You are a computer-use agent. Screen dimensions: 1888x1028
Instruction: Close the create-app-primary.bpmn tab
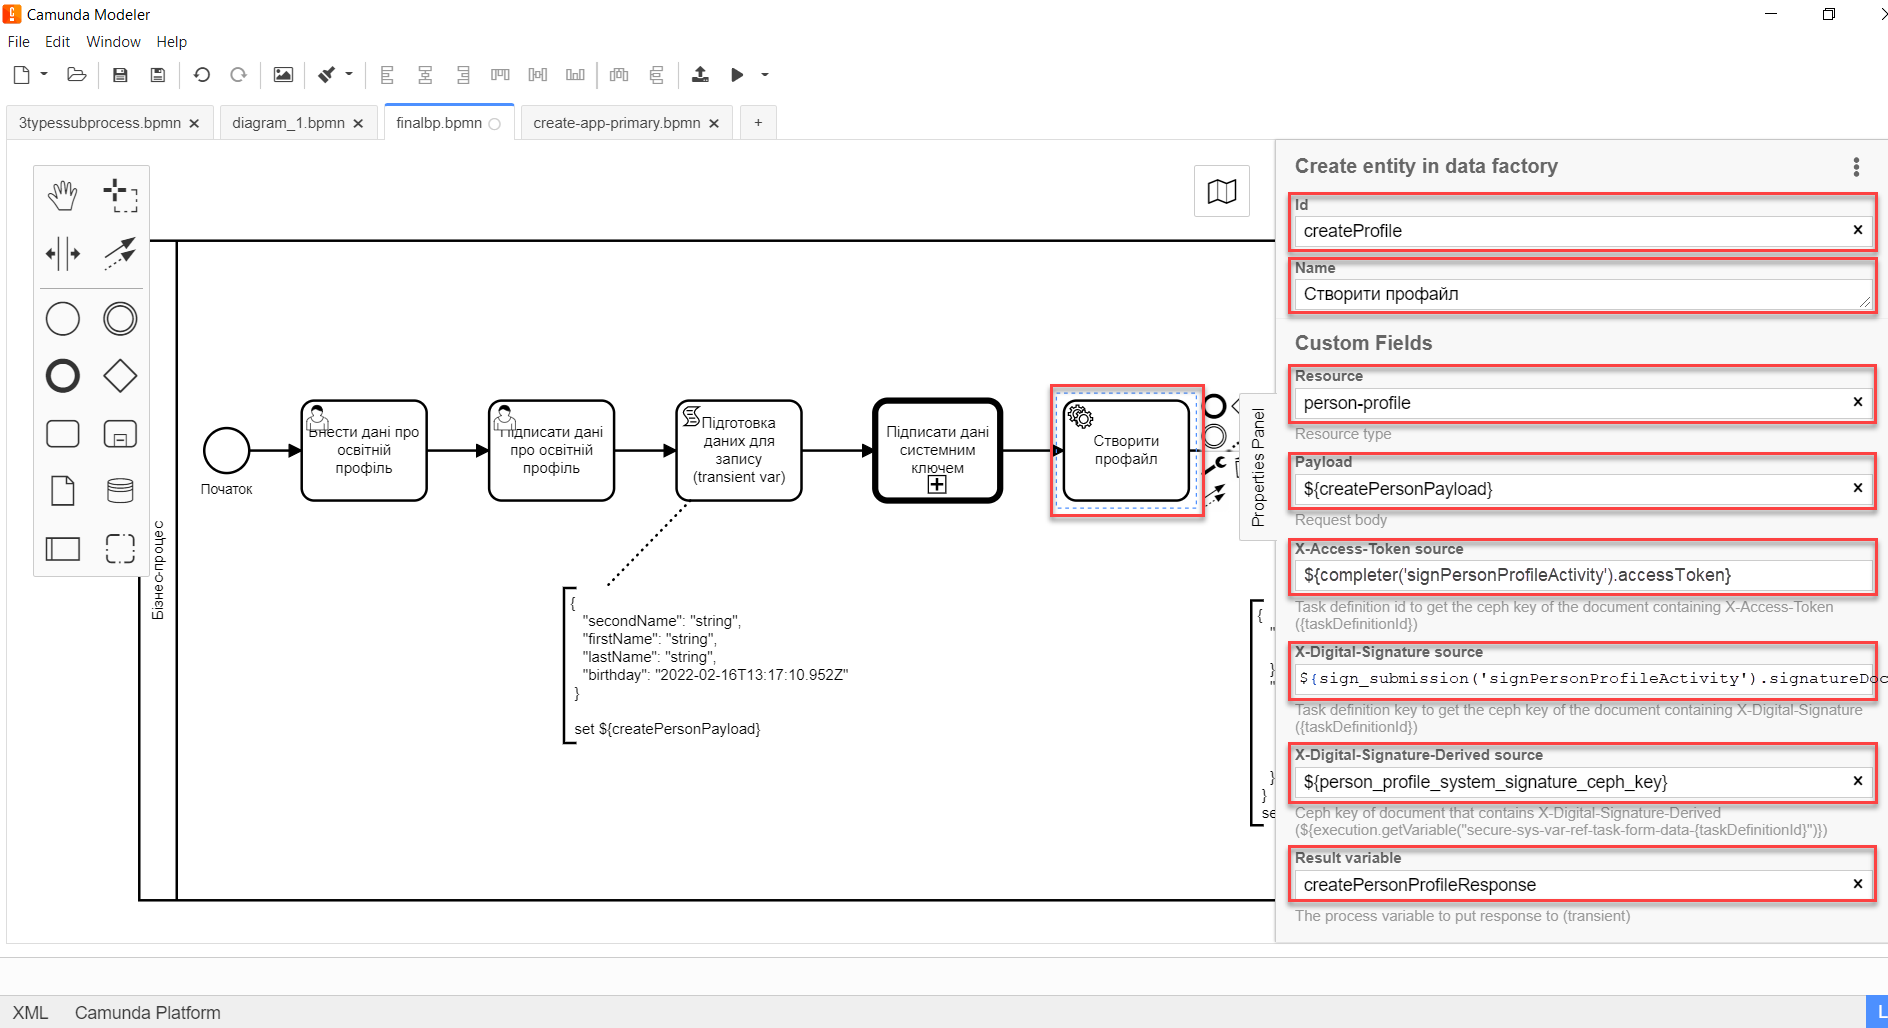click(x=714, y=124)
